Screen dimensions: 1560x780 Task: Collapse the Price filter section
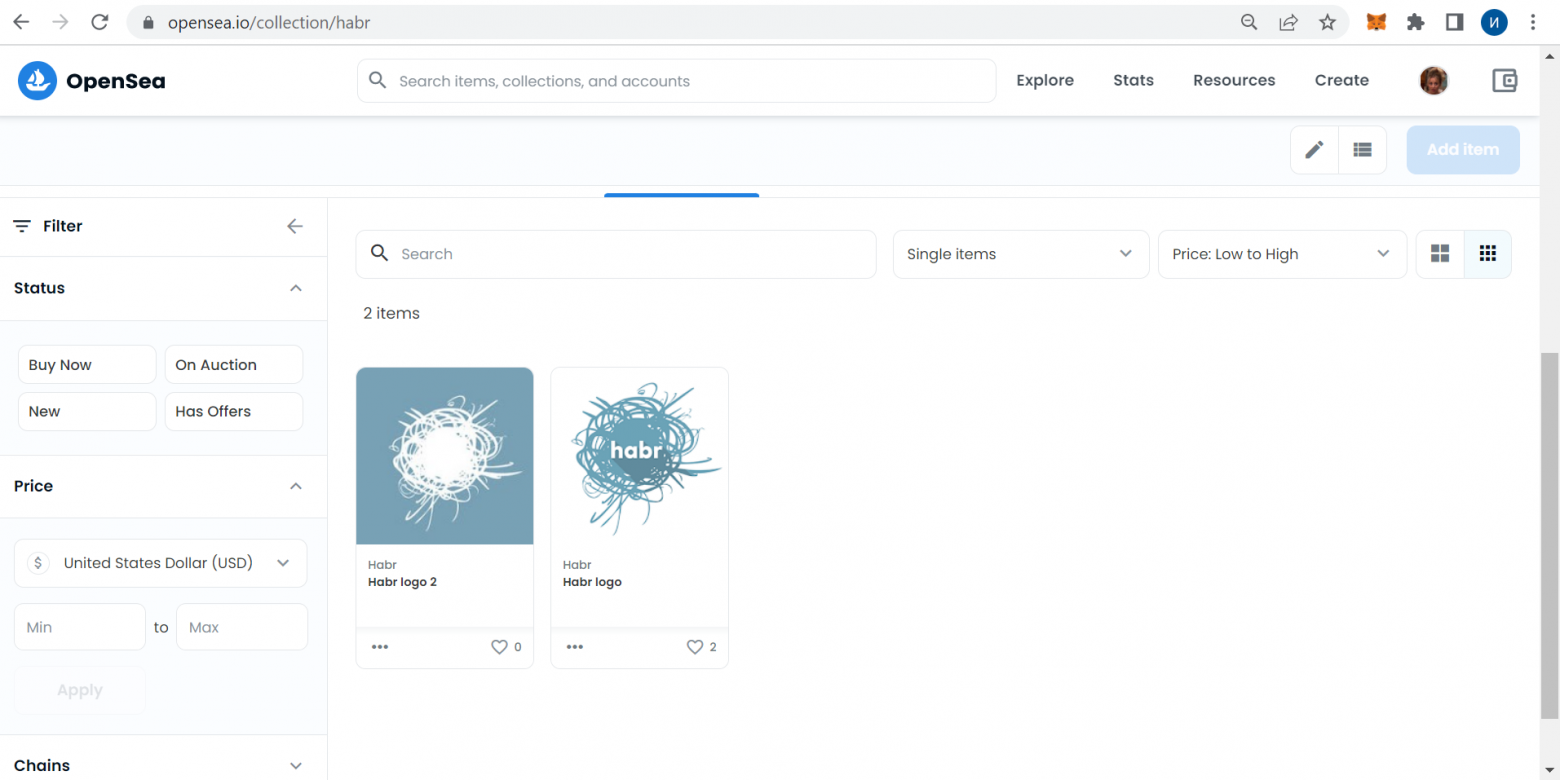click(x=295, y=486)
